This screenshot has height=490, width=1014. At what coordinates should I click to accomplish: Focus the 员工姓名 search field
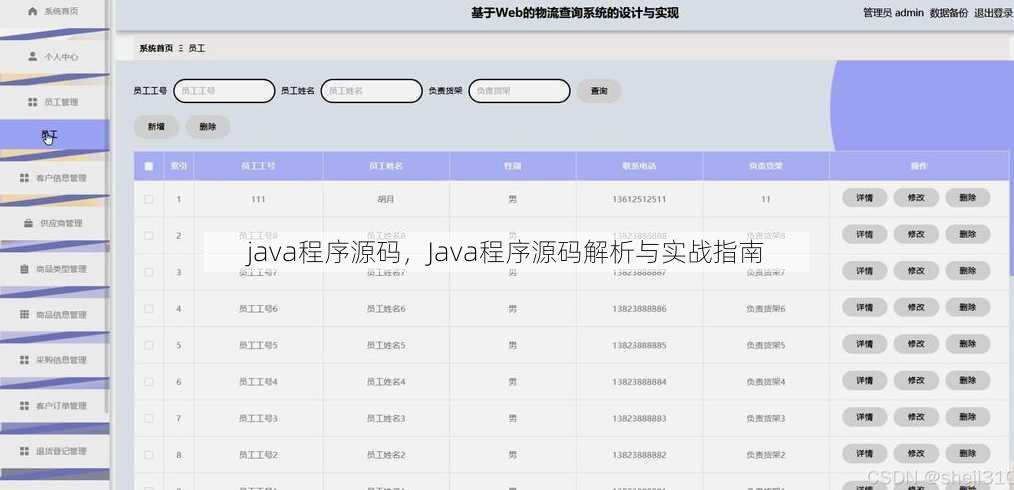372,91
